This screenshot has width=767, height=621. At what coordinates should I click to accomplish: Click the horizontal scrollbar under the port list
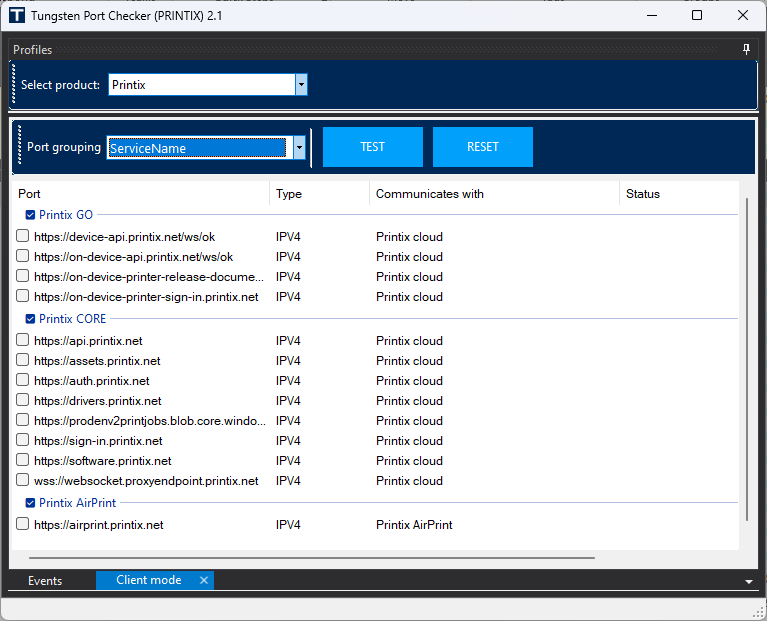pos(312,558)
